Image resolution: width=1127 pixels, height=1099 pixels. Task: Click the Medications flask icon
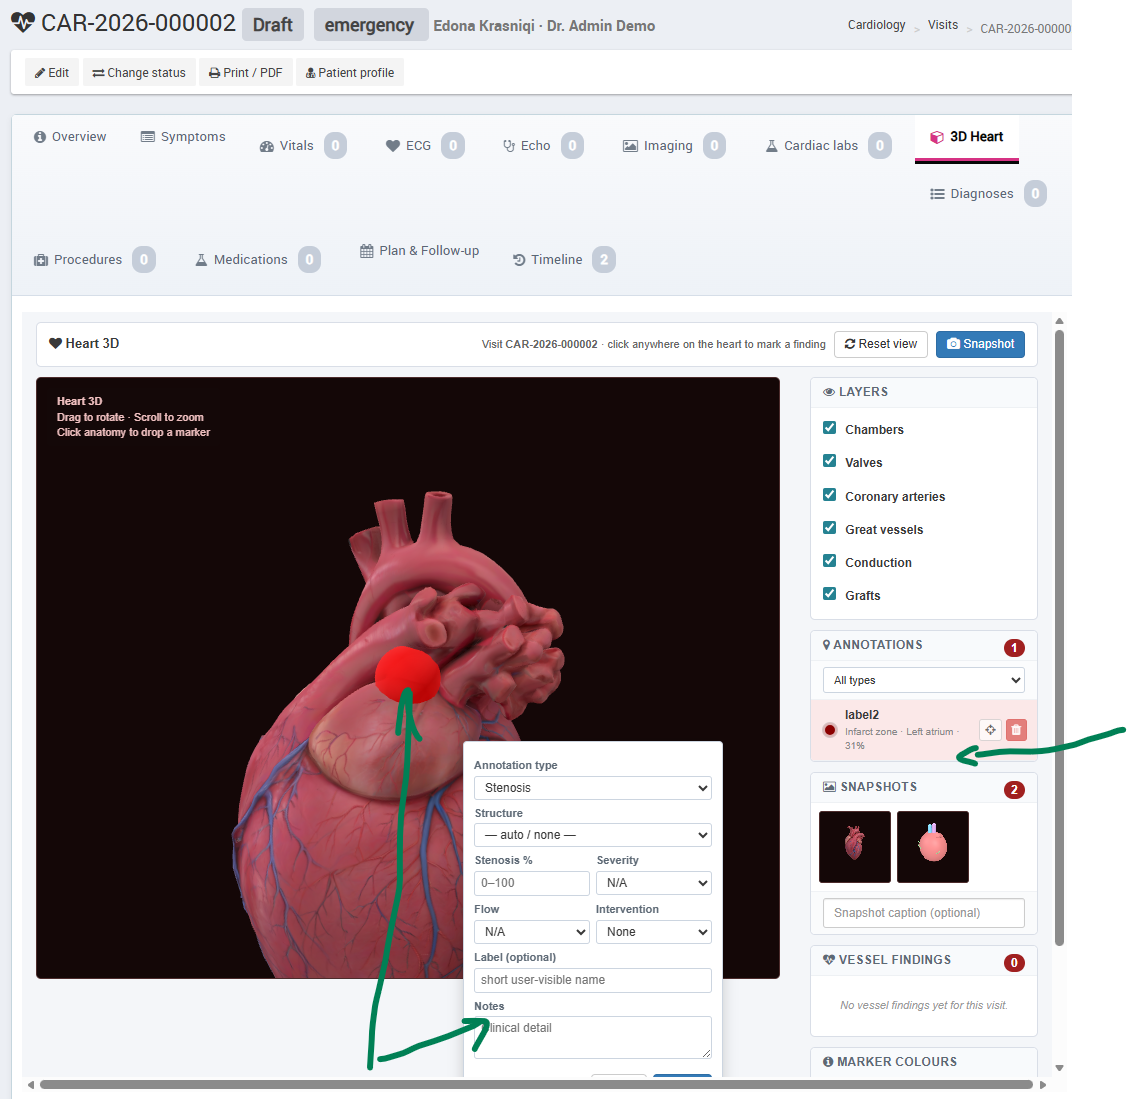pos(201,259)
